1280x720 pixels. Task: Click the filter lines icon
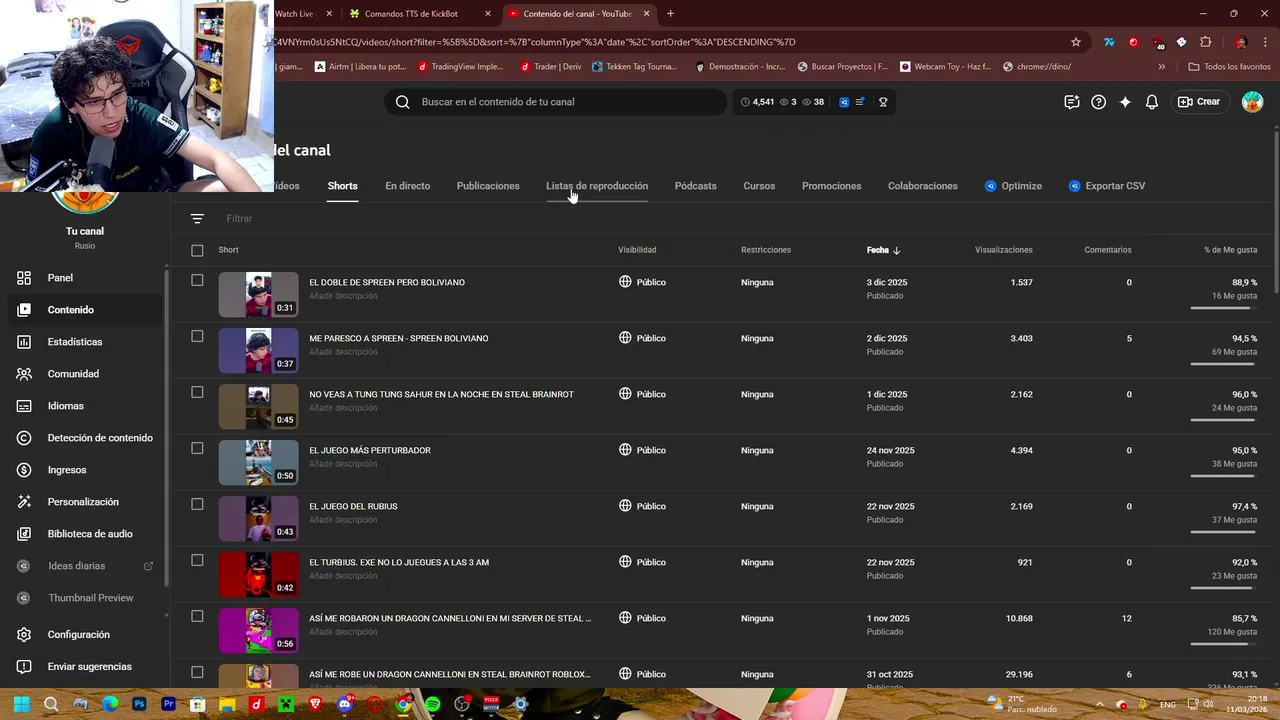pyautogui.click(x=197, y=218)
